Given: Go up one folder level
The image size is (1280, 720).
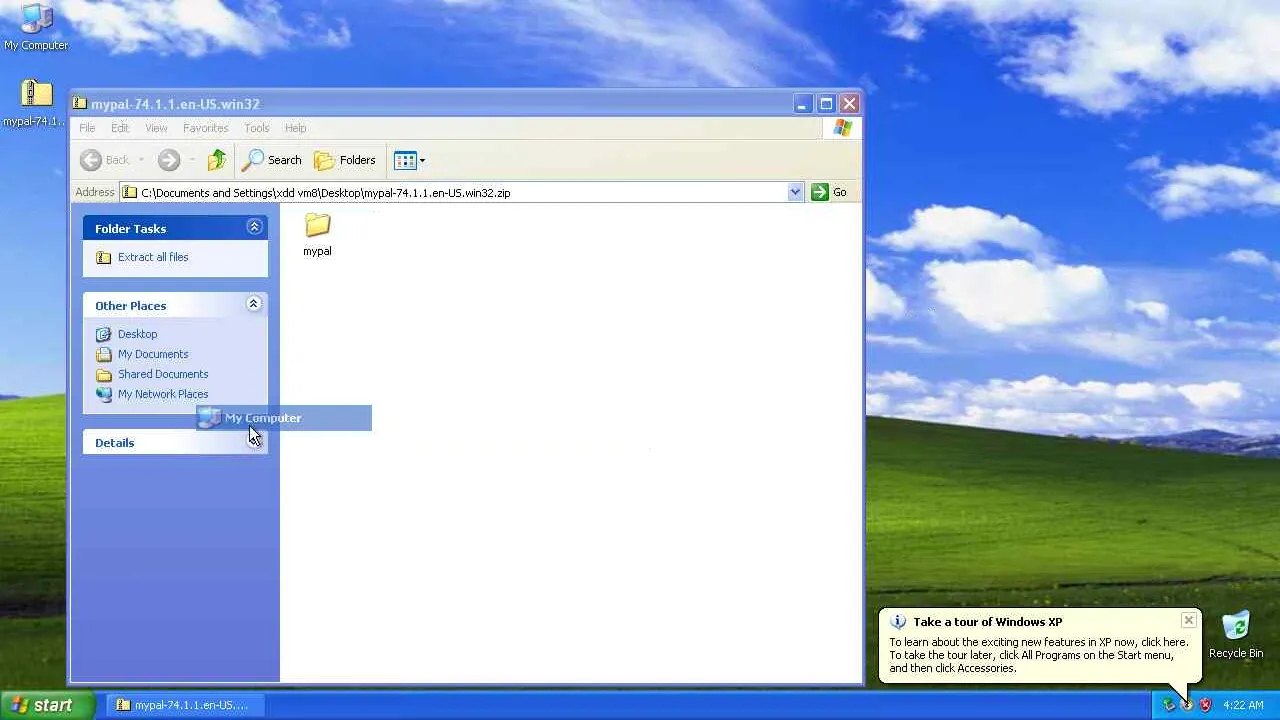Looking at the screenshot, I should point(217,160).
